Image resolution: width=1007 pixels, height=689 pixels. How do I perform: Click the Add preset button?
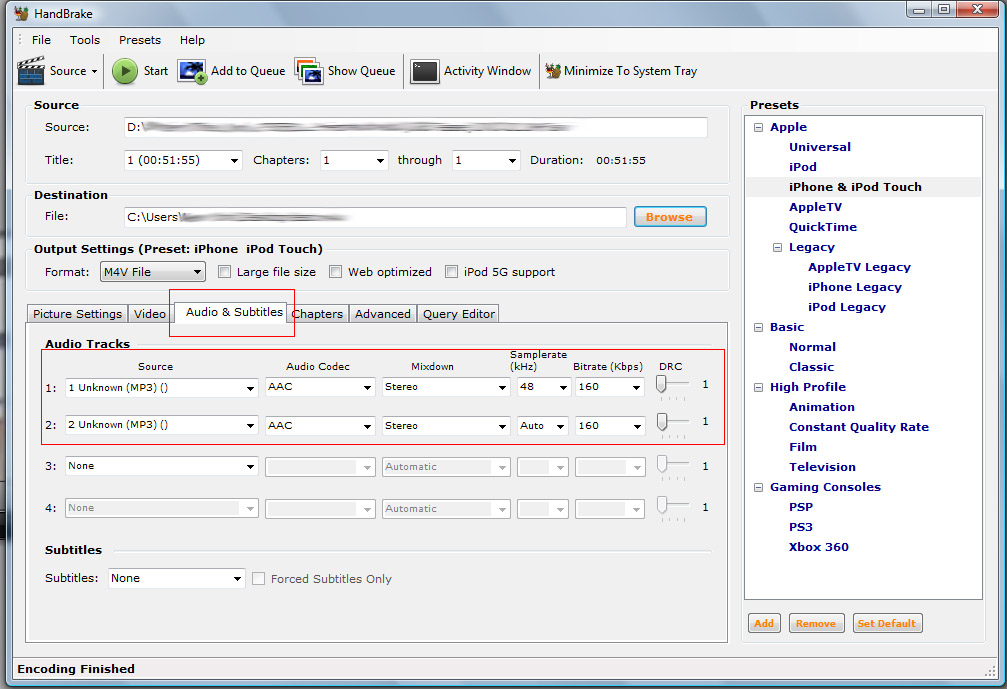764,624
